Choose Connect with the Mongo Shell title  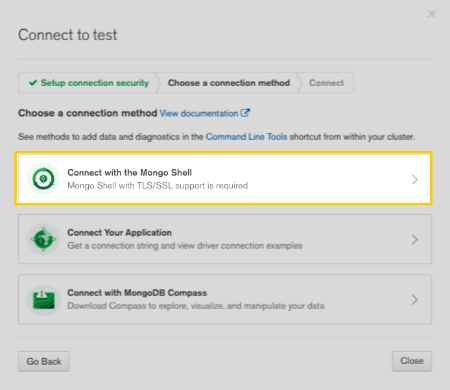[130, 173]
